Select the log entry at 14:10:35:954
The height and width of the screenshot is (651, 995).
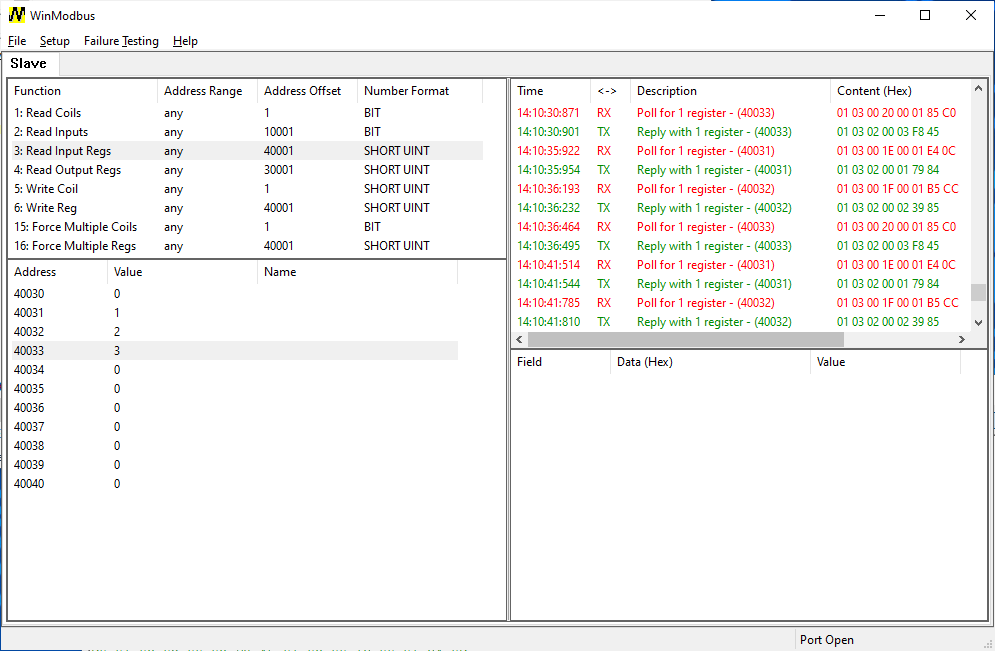point(741,170)
